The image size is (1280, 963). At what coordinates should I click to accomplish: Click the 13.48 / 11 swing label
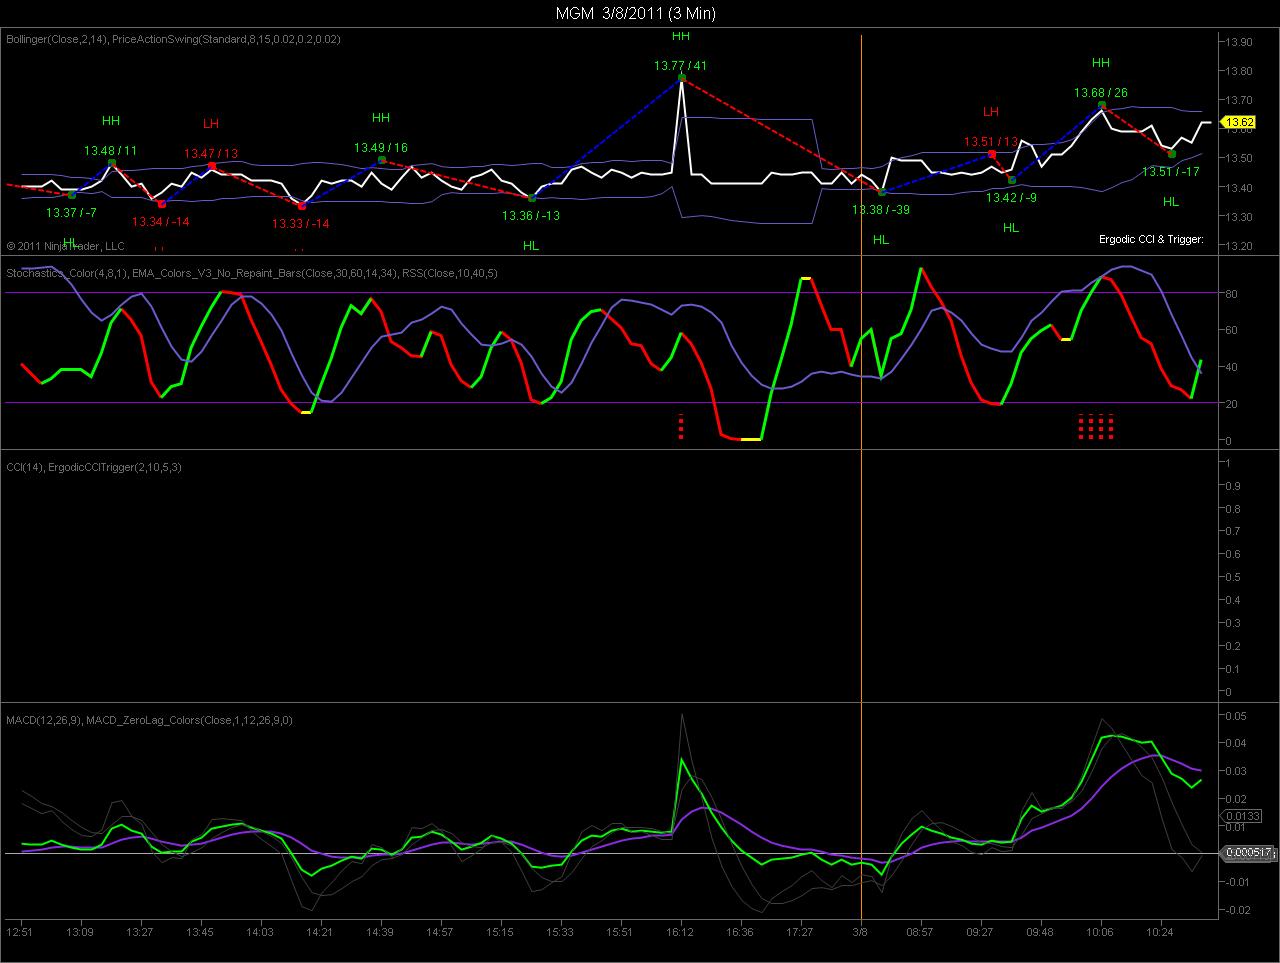111,150
